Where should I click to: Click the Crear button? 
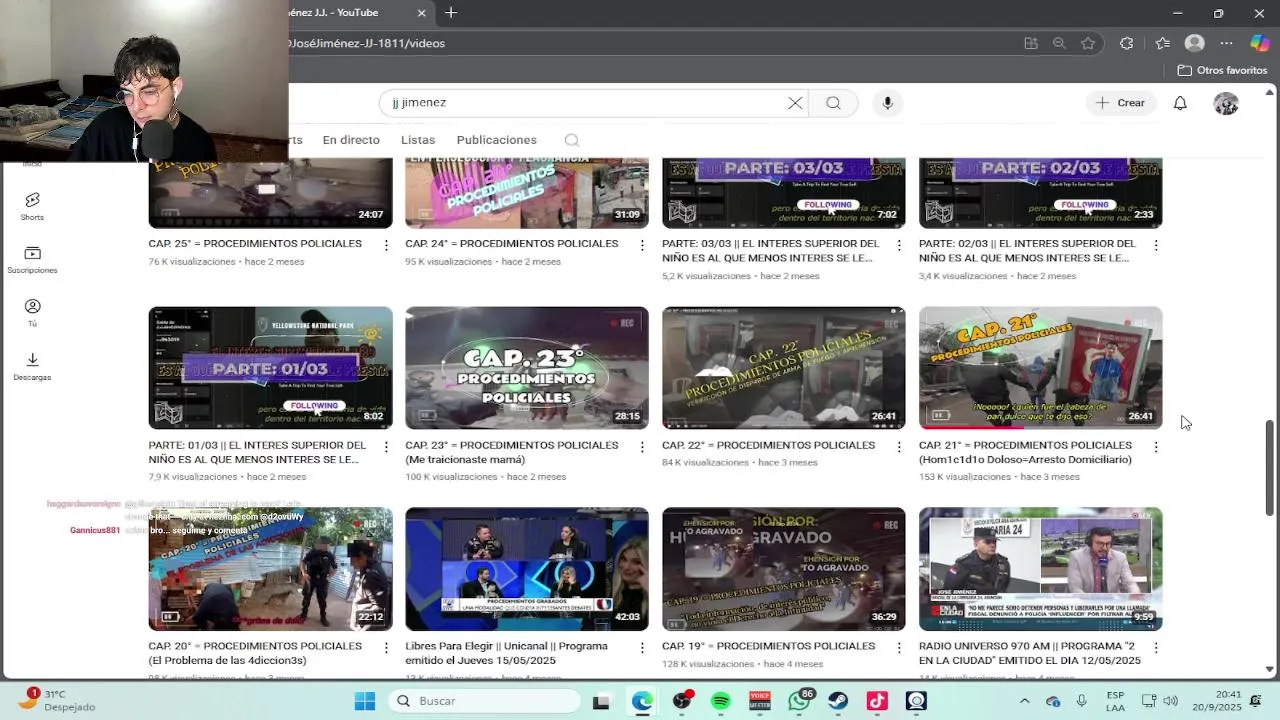click(1120, 103)
